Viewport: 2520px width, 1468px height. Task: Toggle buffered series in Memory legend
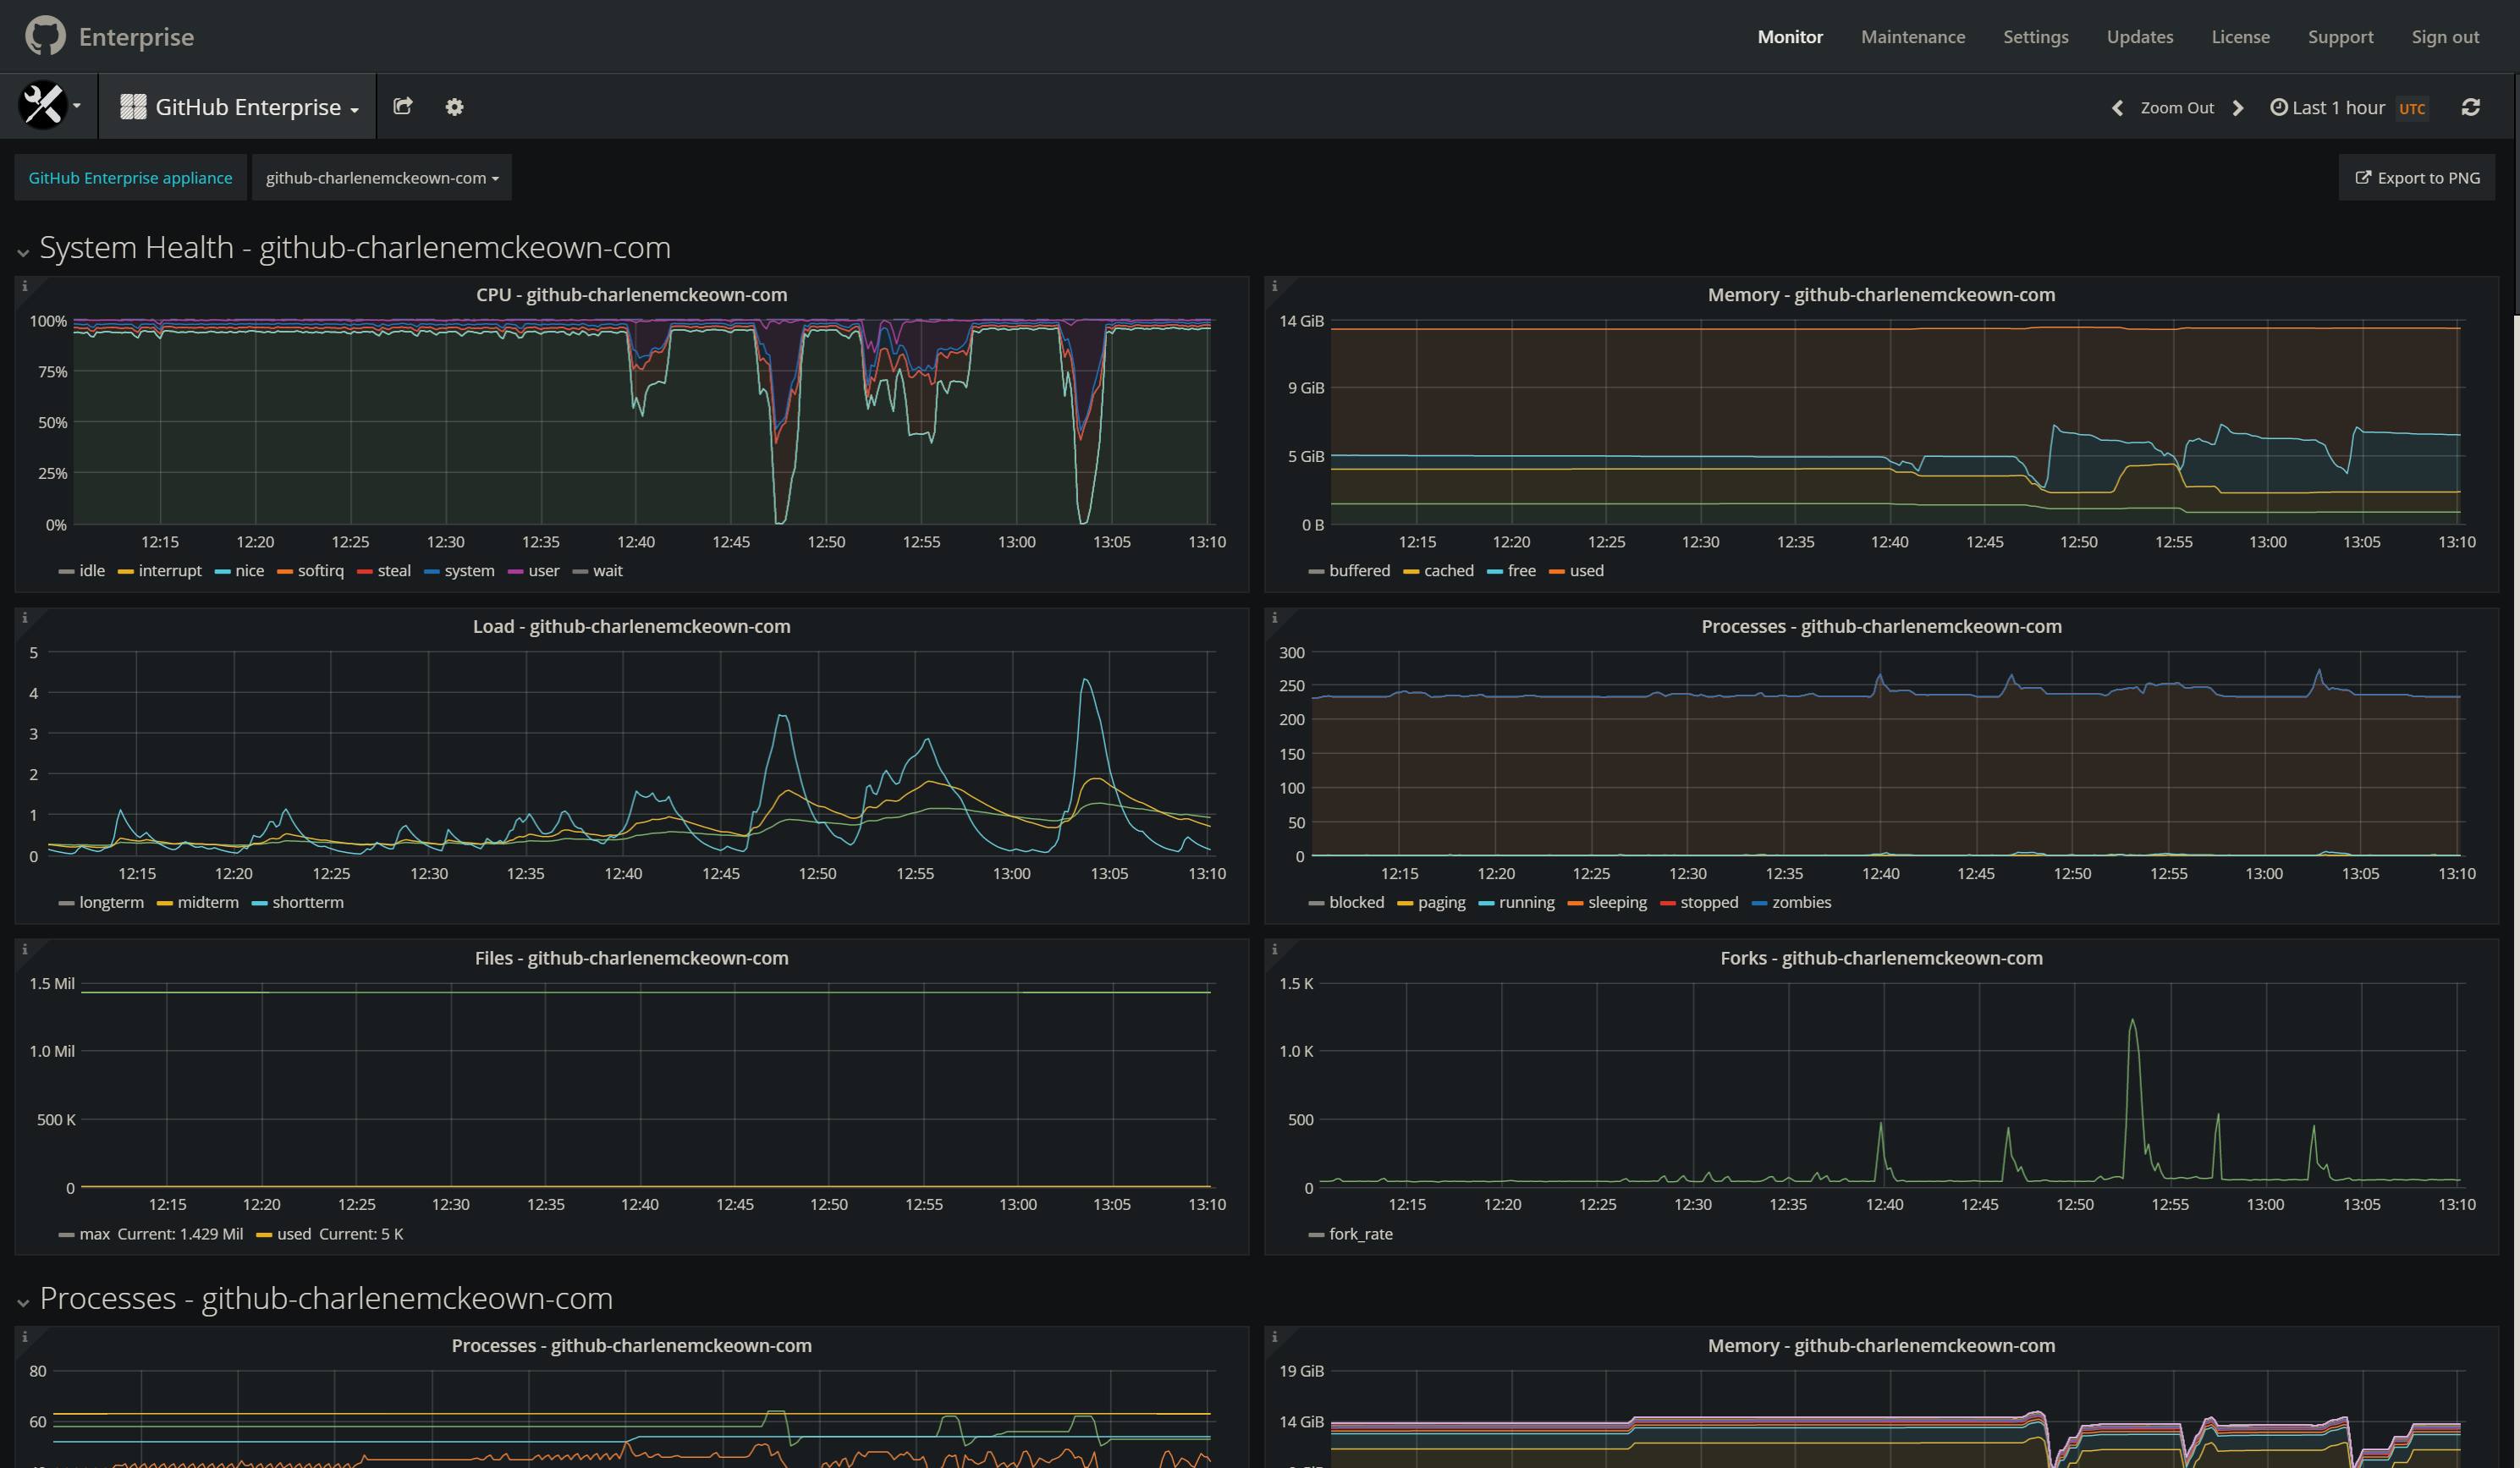1359,571
